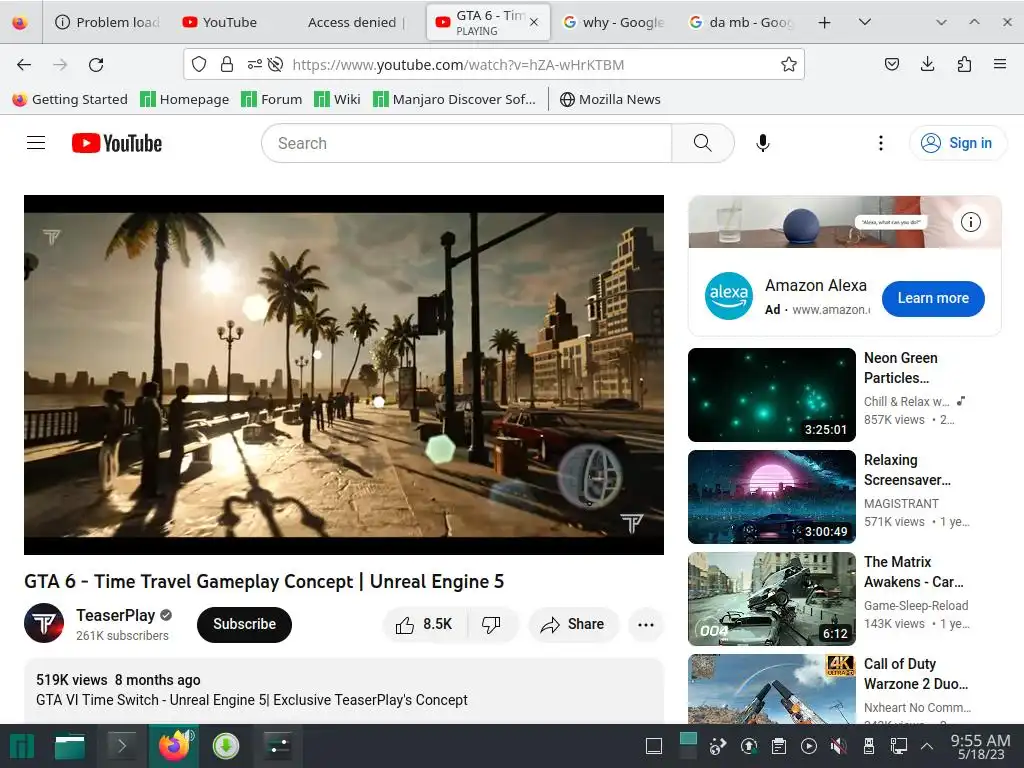Switch to the 'why - Google' tab

pos(613,22)
